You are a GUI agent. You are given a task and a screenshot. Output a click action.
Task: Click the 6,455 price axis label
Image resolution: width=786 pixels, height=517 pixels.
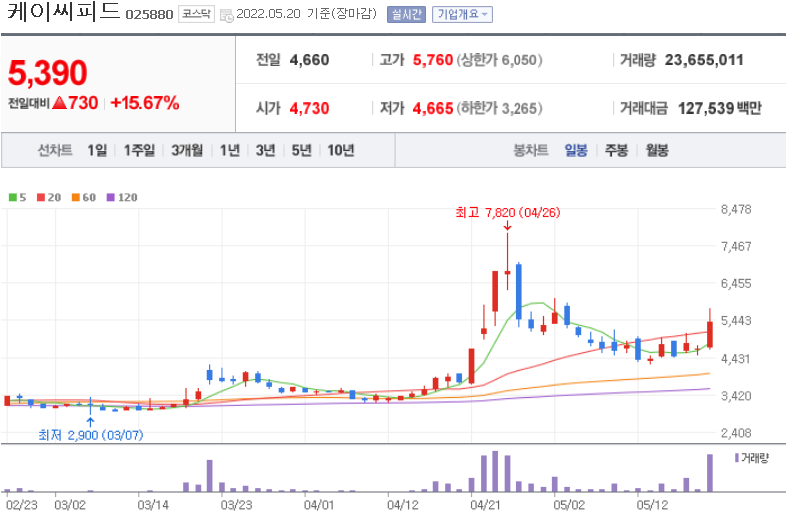pos(736,283)
